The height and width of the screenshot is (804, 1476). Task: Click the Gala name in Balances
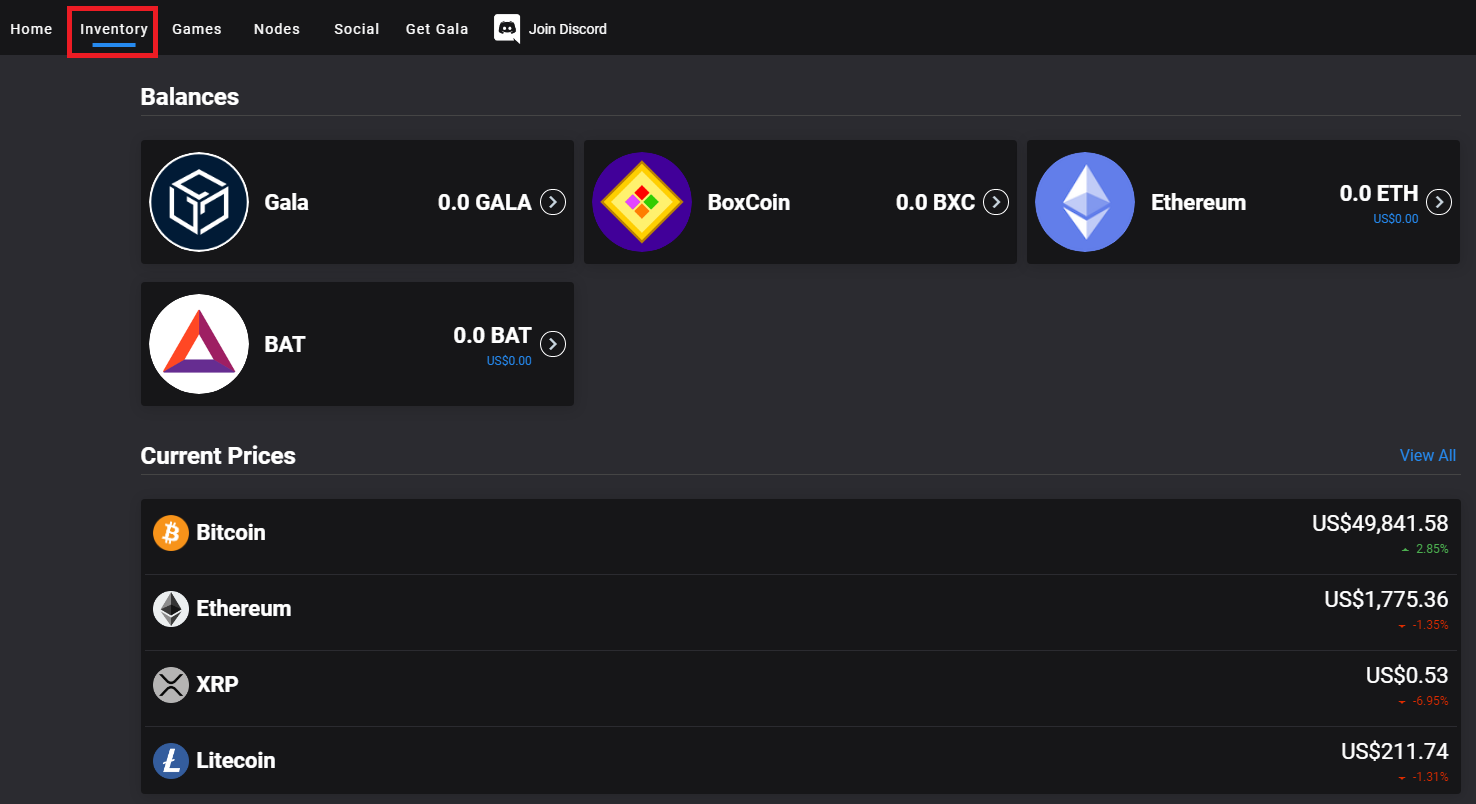coord(286,202)
